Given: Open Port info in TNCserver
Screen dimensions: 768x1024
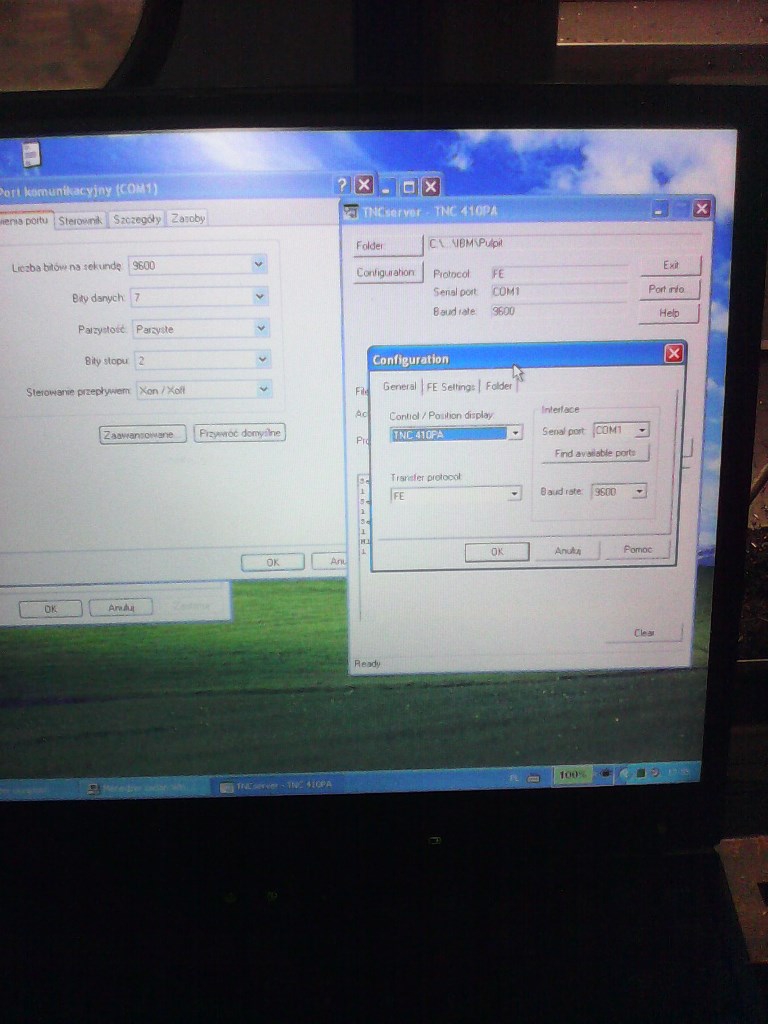Looking at the screenshot, I should click(x=667, y=289).
